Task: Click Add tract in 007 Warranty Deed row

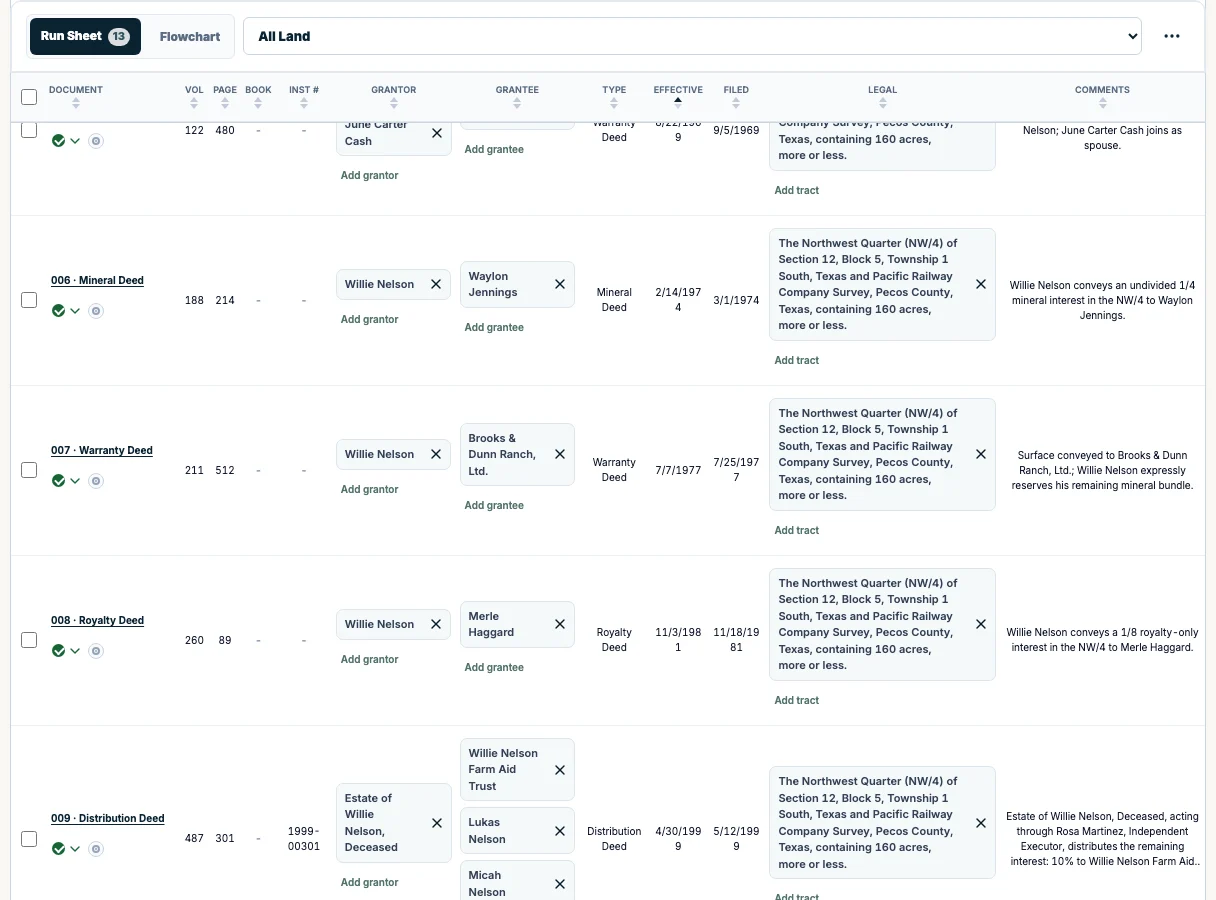Action: click(x=797, y=531)
